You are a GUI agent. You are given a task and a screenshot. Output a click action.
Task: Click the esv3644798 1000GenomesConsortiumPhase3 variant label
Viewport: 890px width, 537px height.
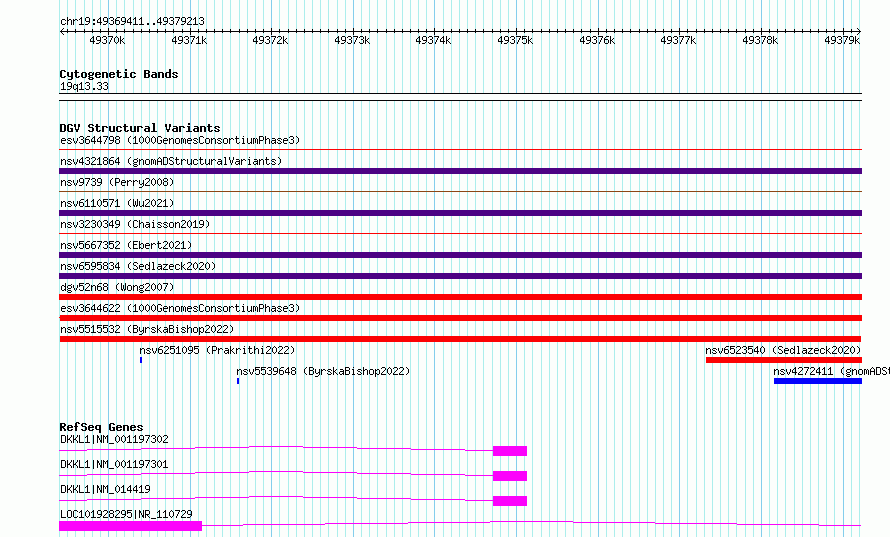180,140
